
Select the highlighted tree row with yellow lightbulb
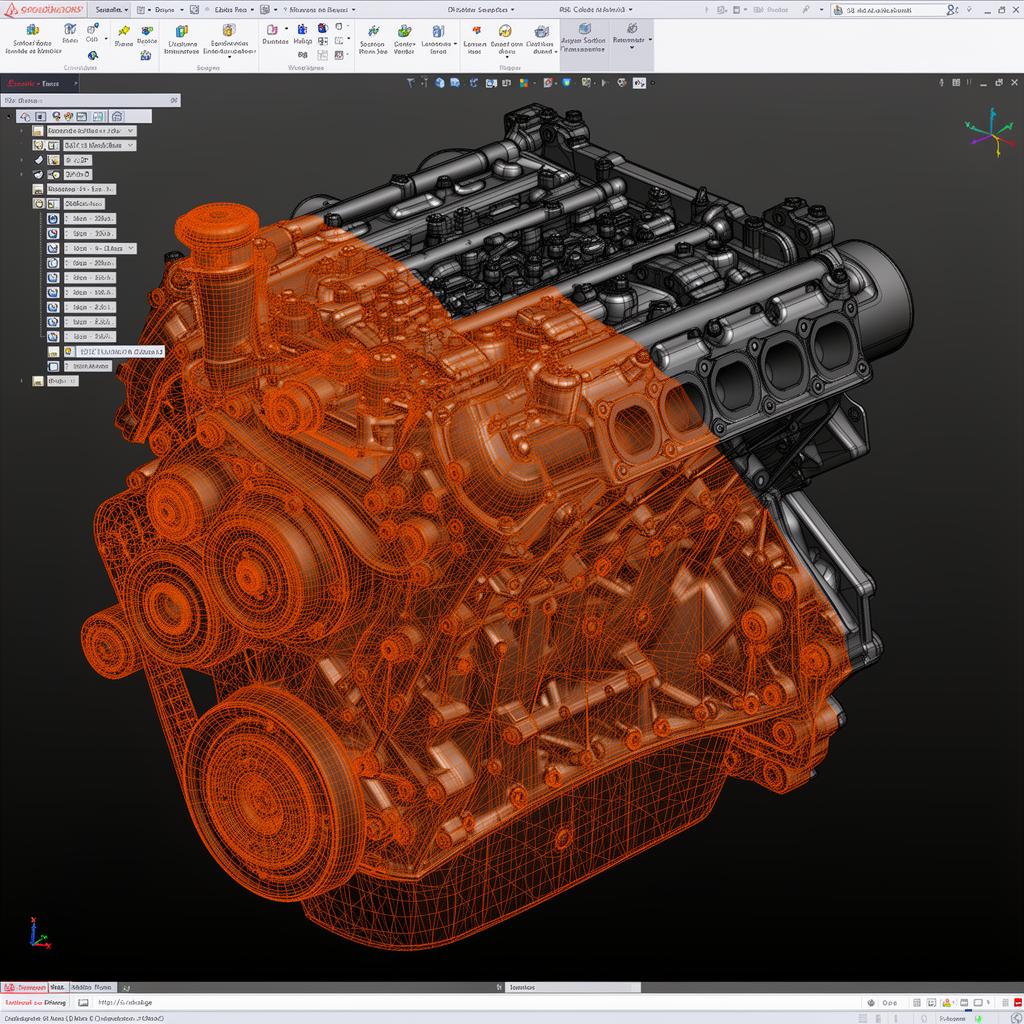tap(114, 351)
